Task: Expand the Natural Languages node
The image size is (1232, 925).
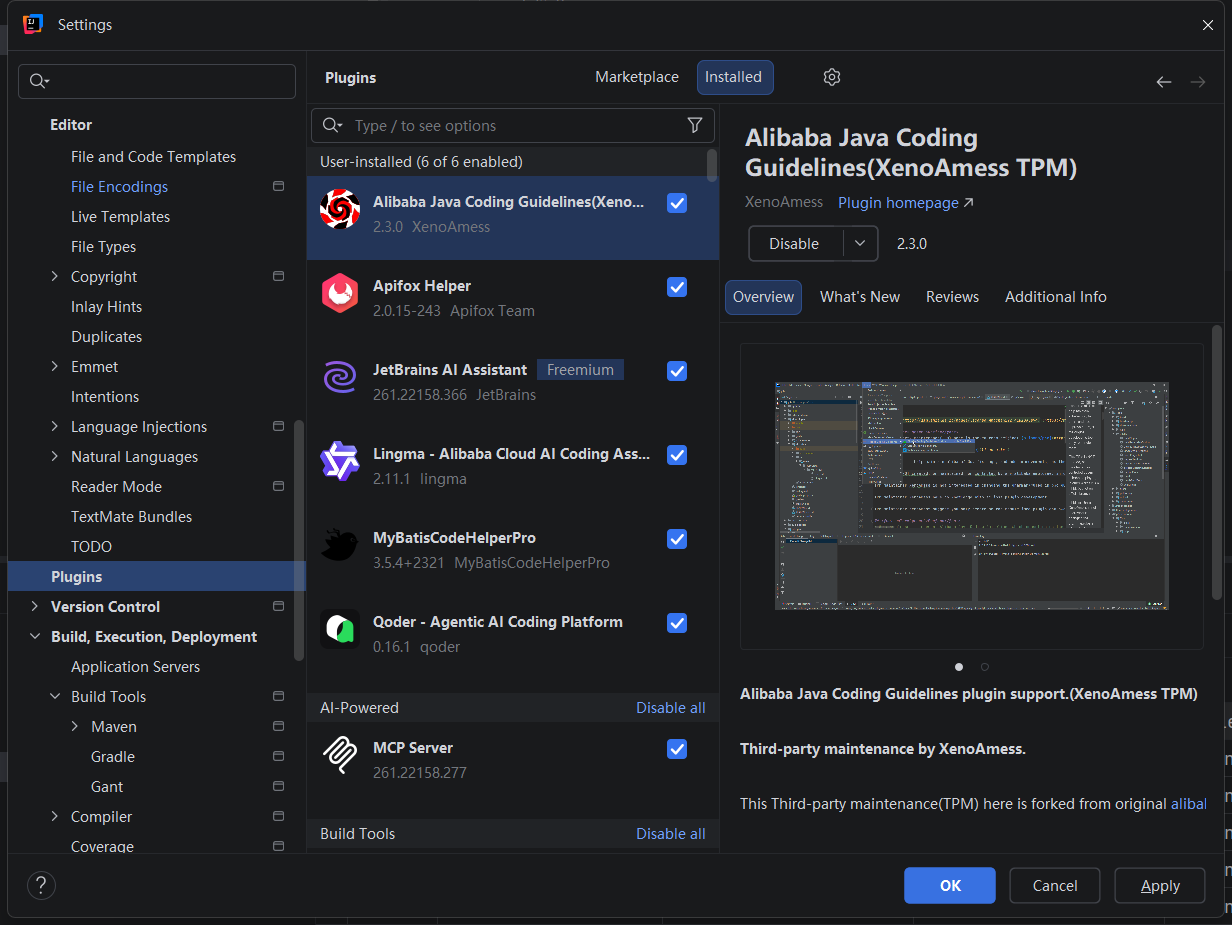Action: click(55, 456)
